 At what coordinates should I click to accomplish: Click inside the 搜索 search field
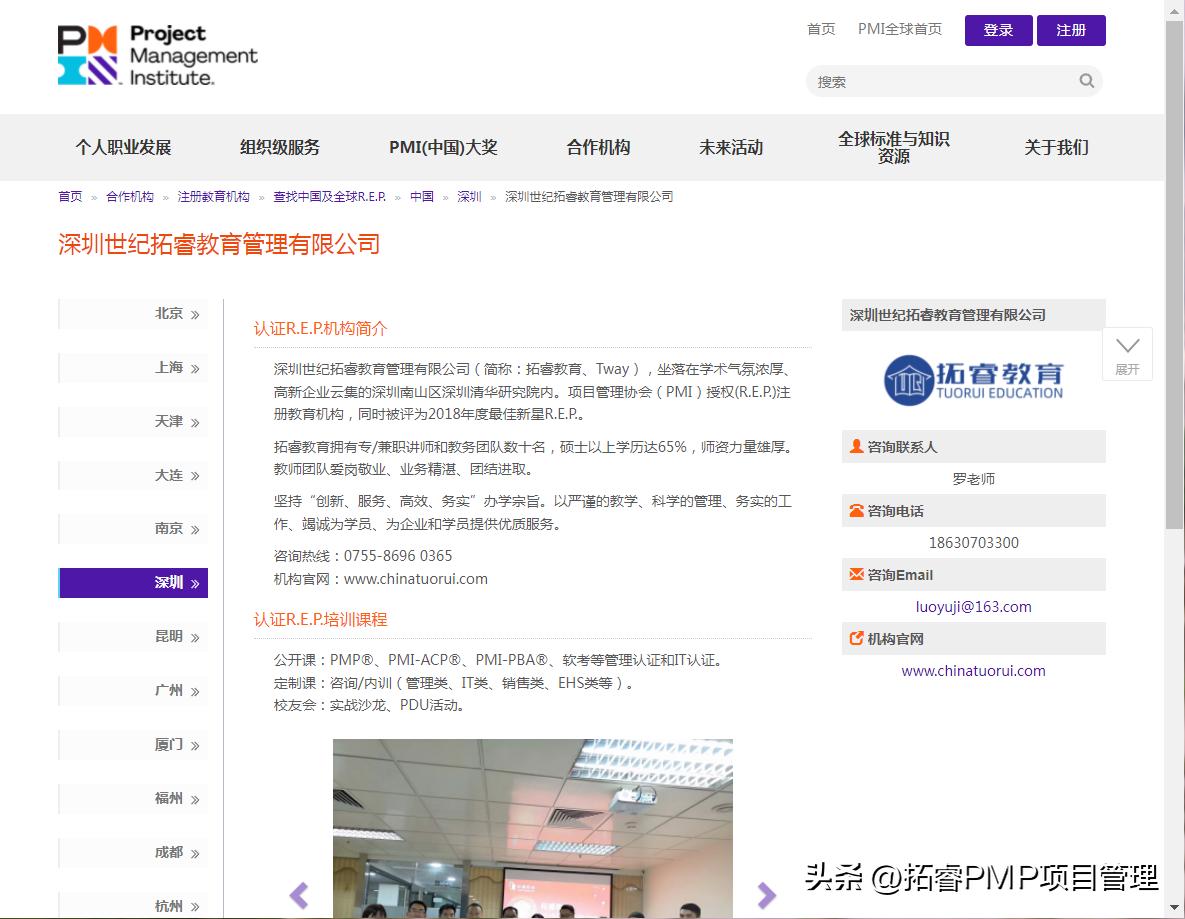pos(940,81)
